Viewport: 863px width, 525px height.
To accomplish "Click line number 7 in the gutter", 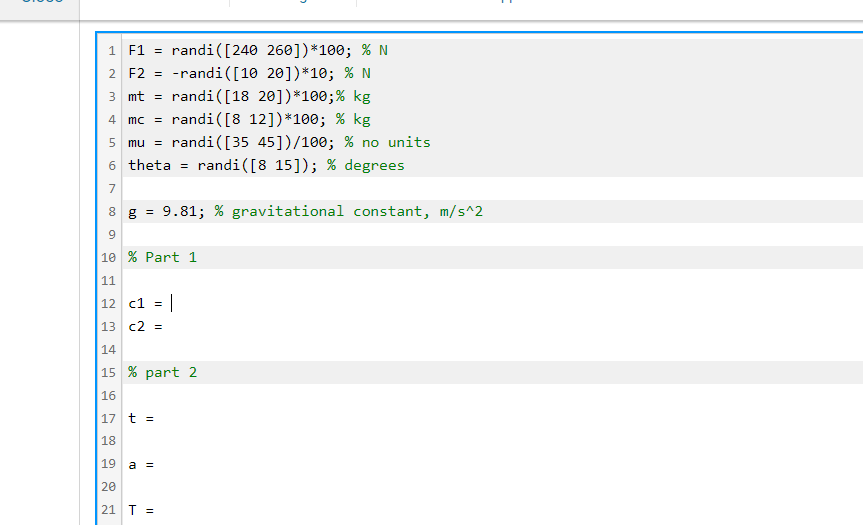I will point(112,189).
